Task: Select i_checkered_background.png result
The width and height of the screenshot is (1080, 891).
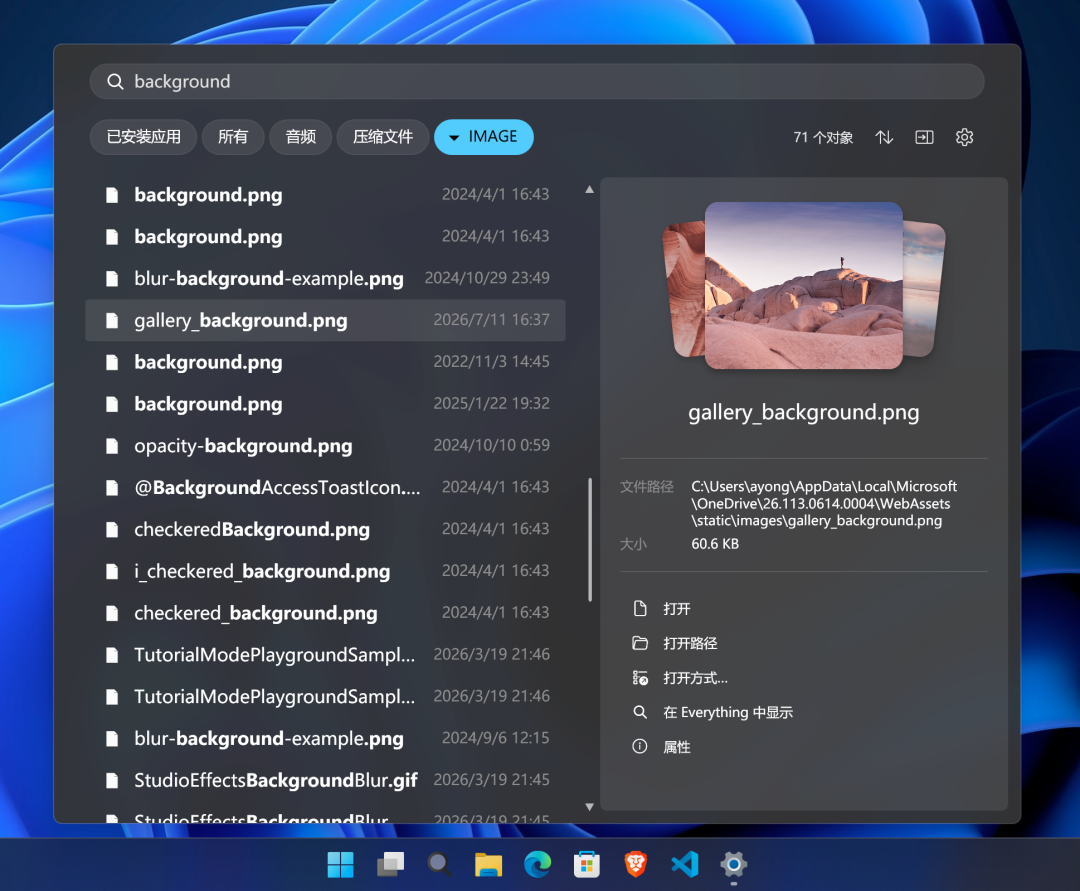Action: click(325, 572)
